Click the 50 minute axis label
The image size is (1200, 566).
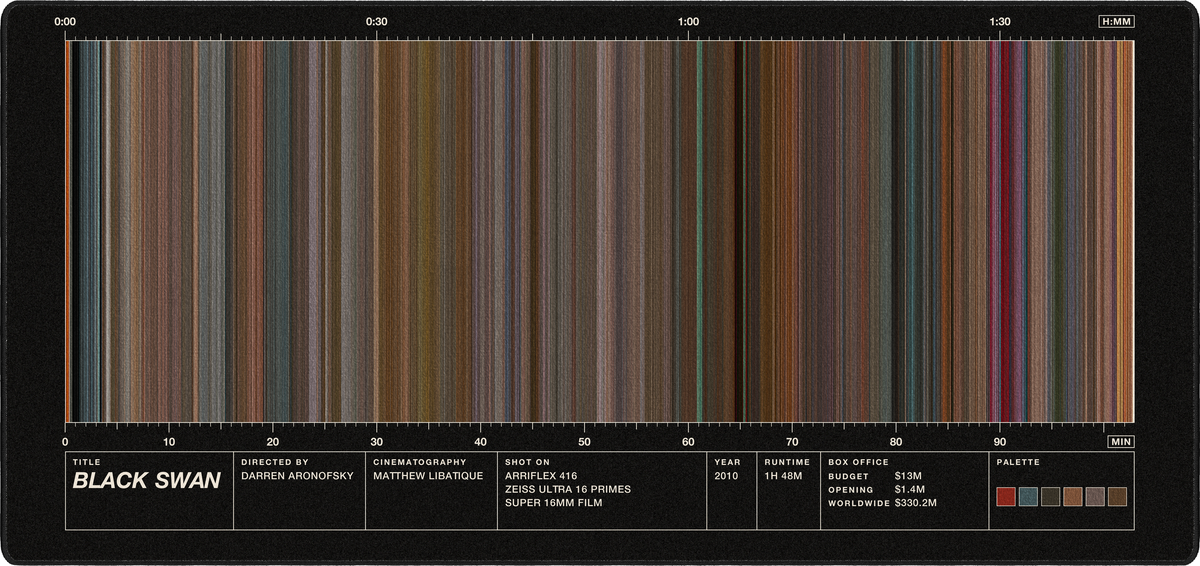pos(585,442)
